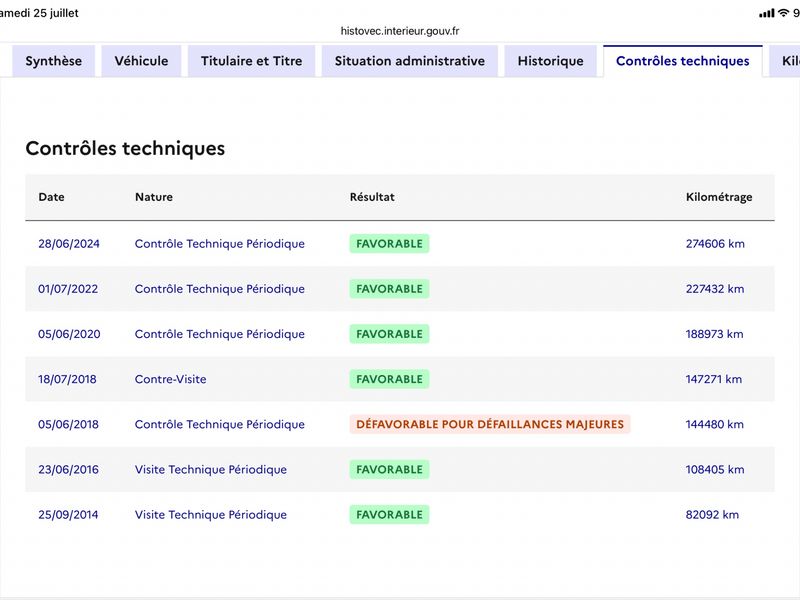Image resolution: width=800 pixels, height=600 pixels.
Task: Click mileage 274606 km
Action: [715, 244]
